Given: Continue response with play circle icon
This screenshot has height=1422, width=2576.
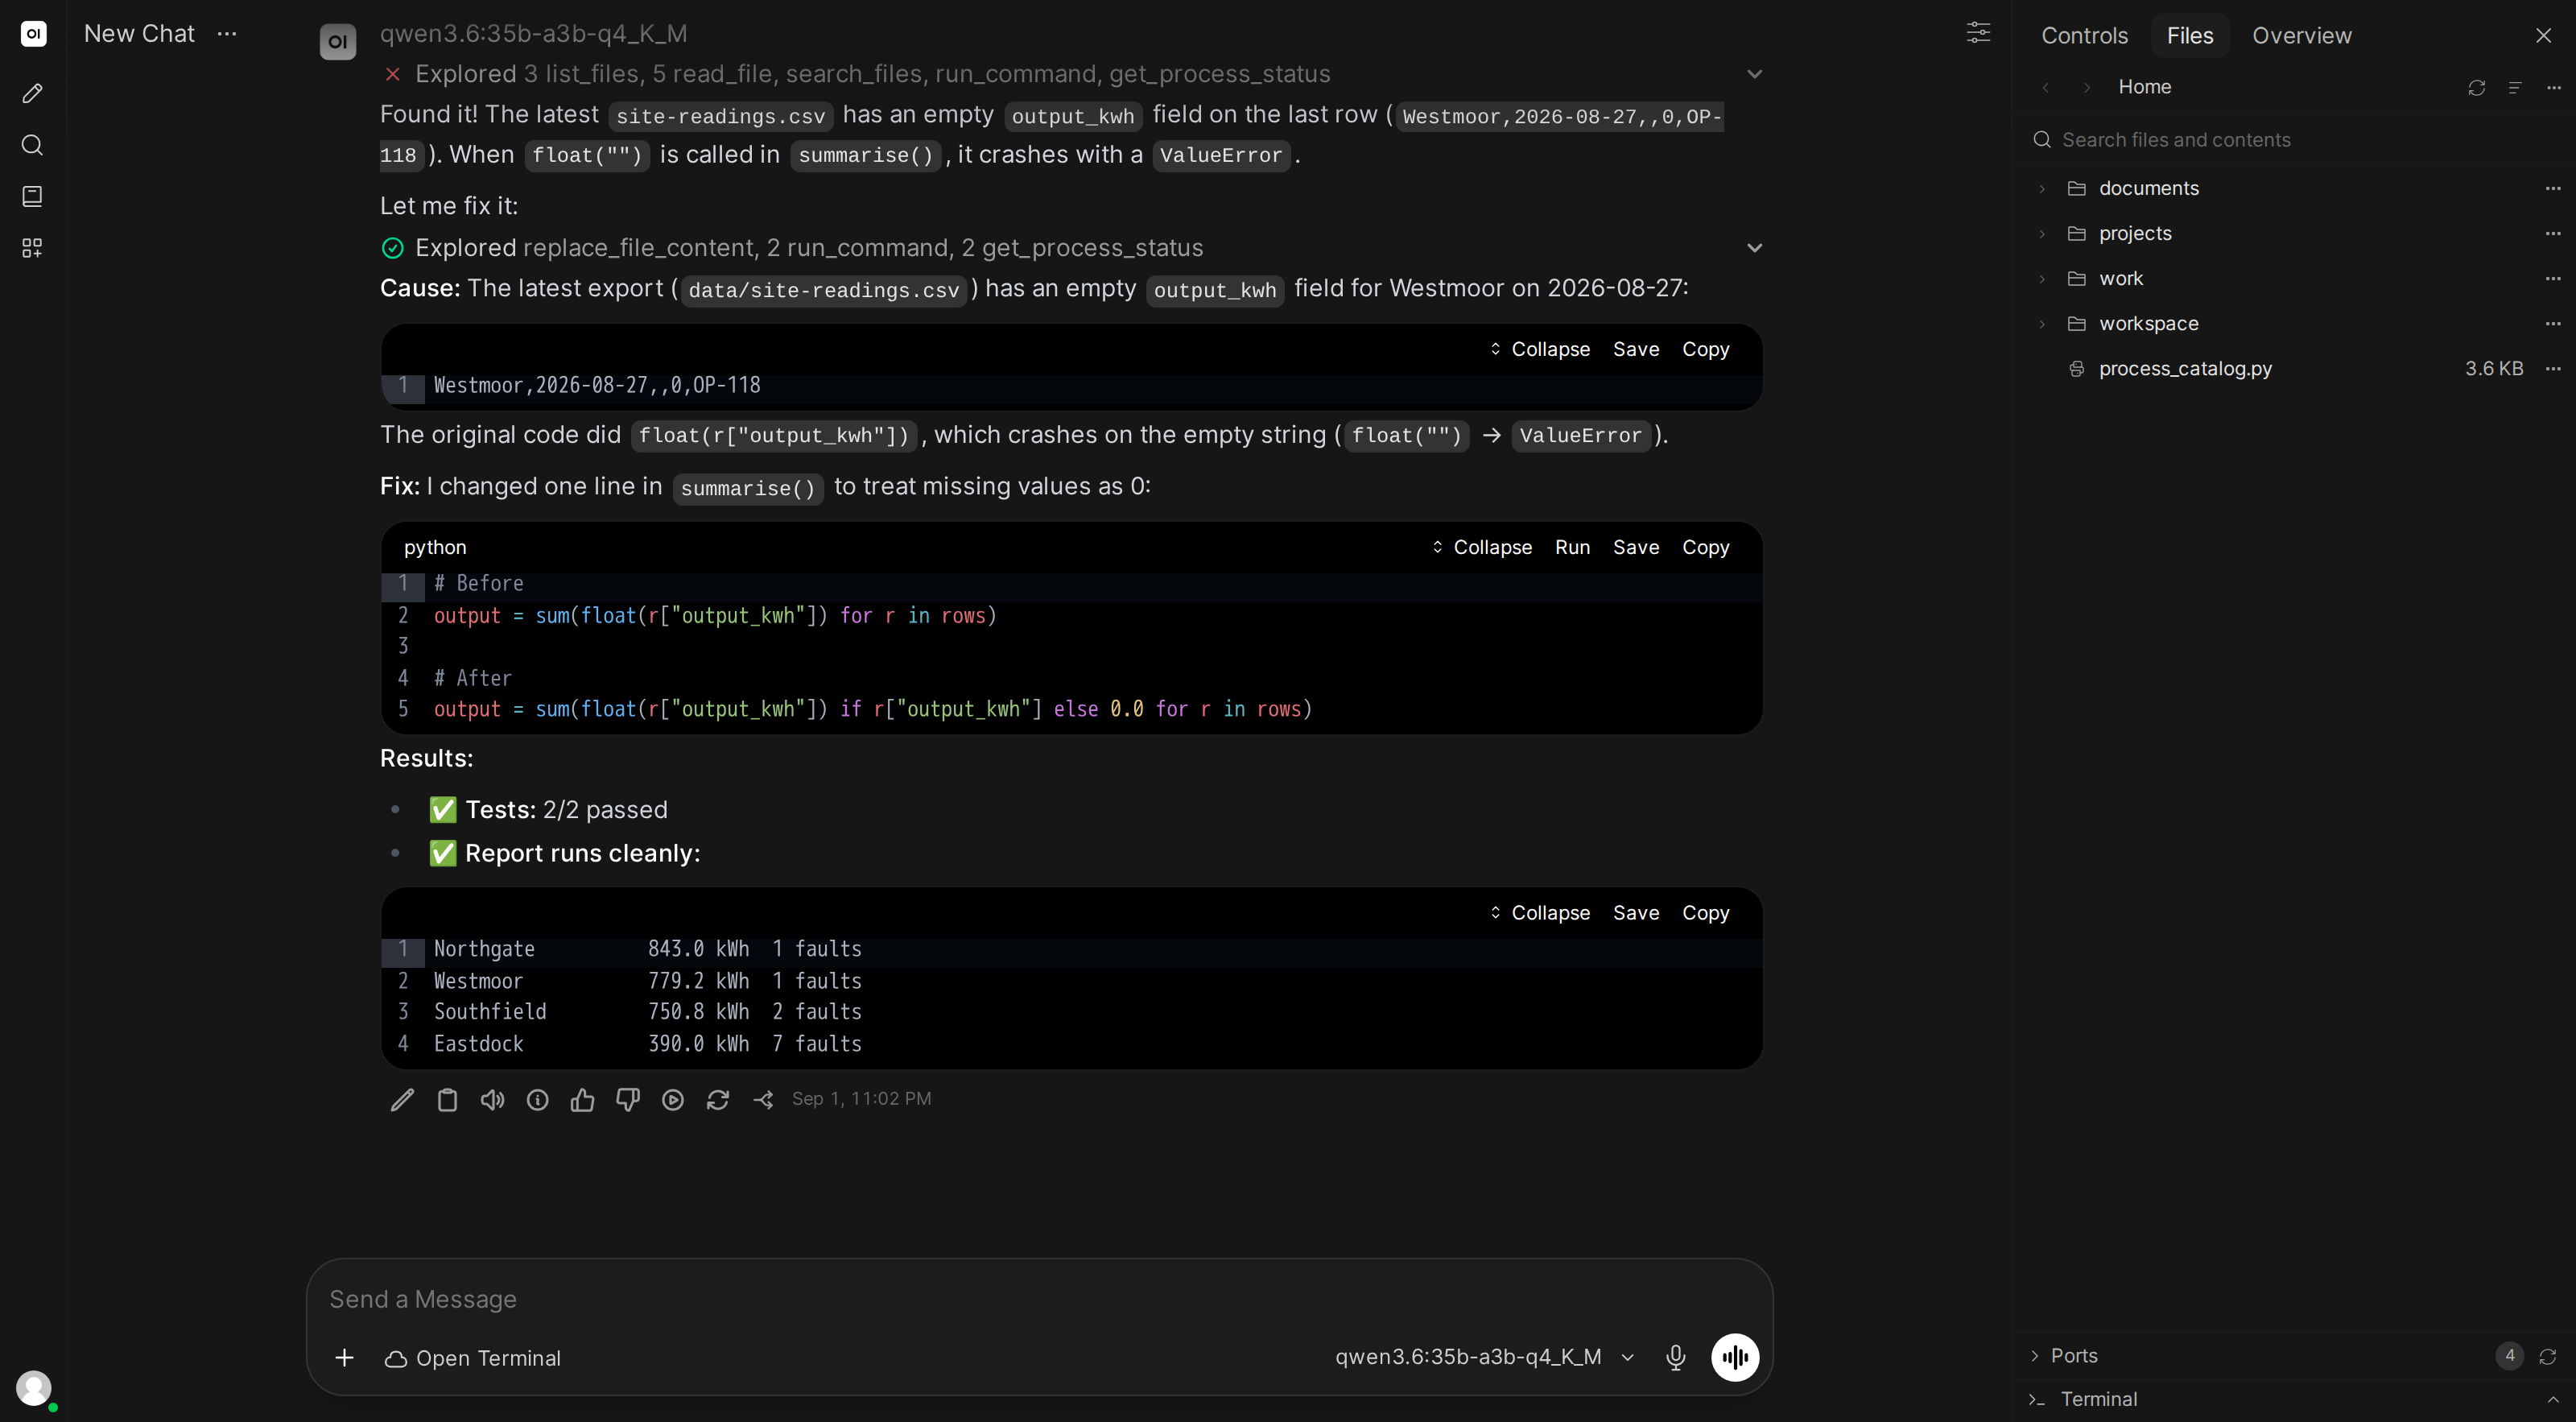Looking at the screenshot, I should pyautogui.click(x=673, y=1100).
